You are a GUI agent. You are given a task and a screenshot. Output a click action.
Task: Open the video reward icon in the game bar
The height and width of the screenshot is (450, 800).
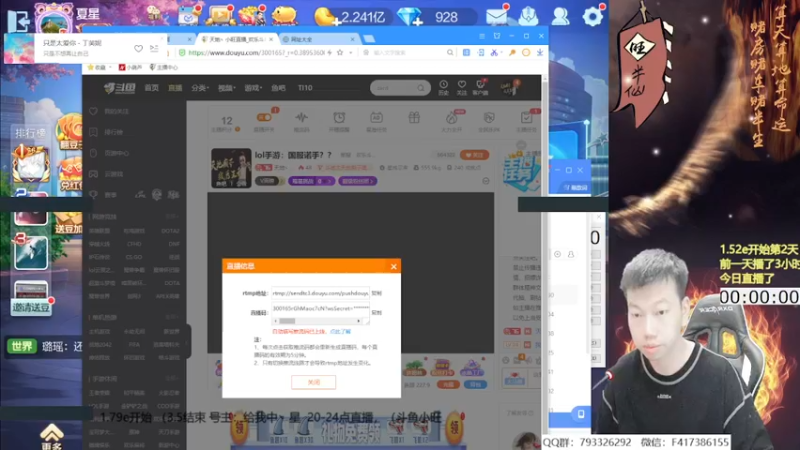pyautogui.click(x=220, y=15)
